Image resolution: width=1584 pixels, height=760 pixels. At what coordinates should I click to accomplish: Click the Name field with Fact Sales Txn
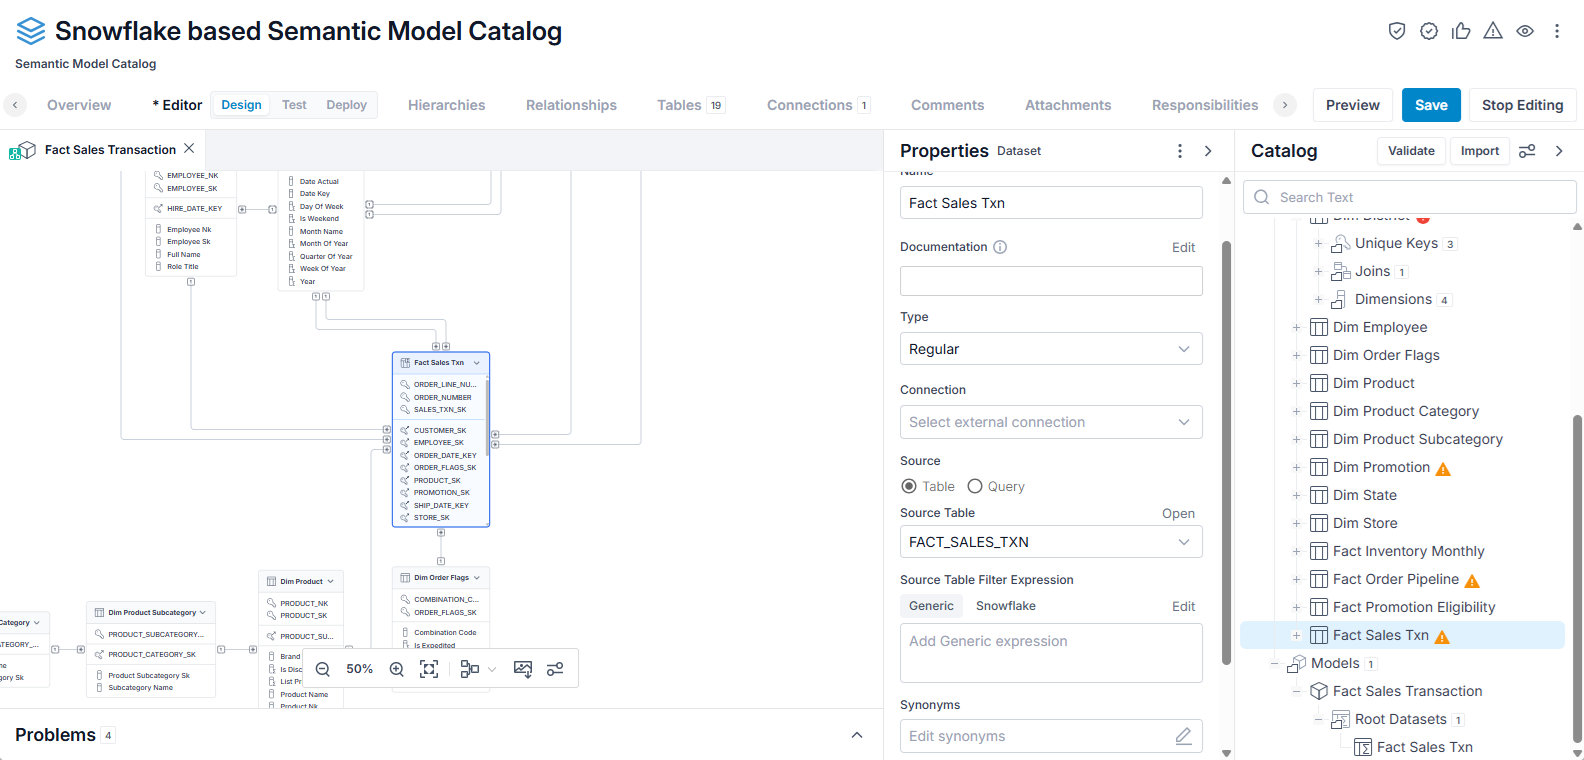click(x=1051, y=203)
